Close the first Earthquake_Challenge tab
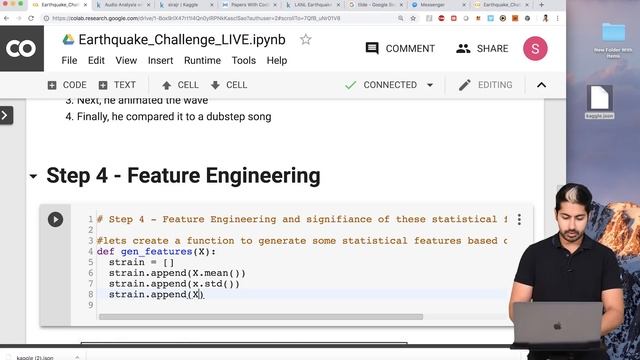 (85, 5)
